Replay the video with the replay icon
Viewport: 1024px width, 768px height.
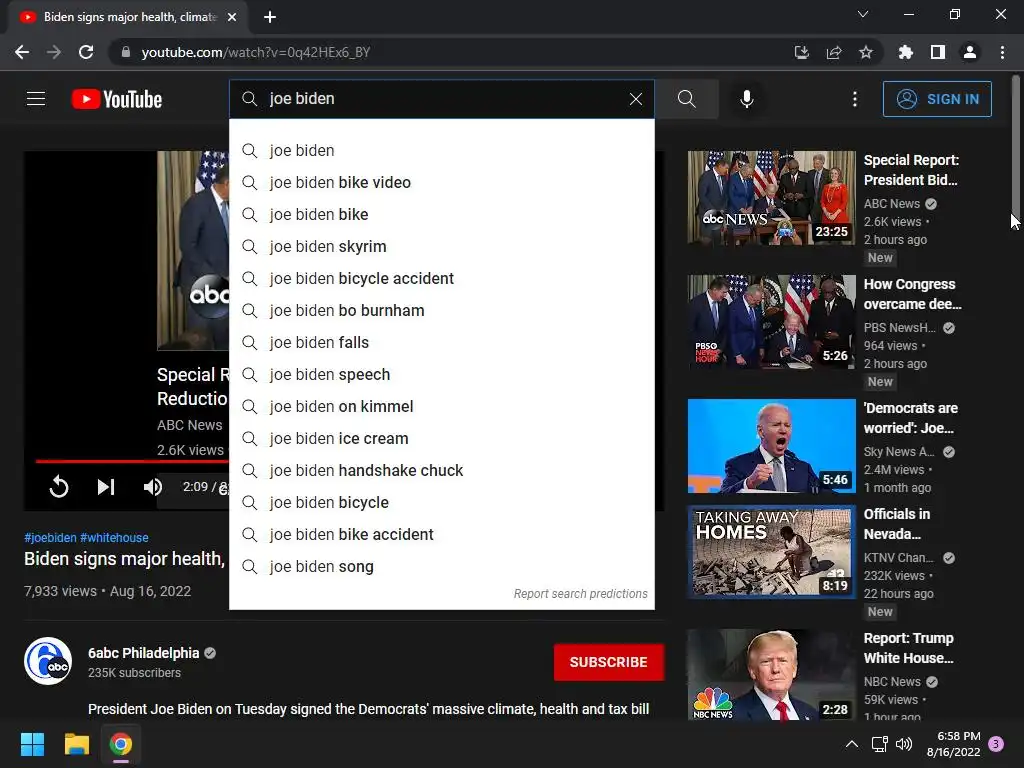click(59, 487)
